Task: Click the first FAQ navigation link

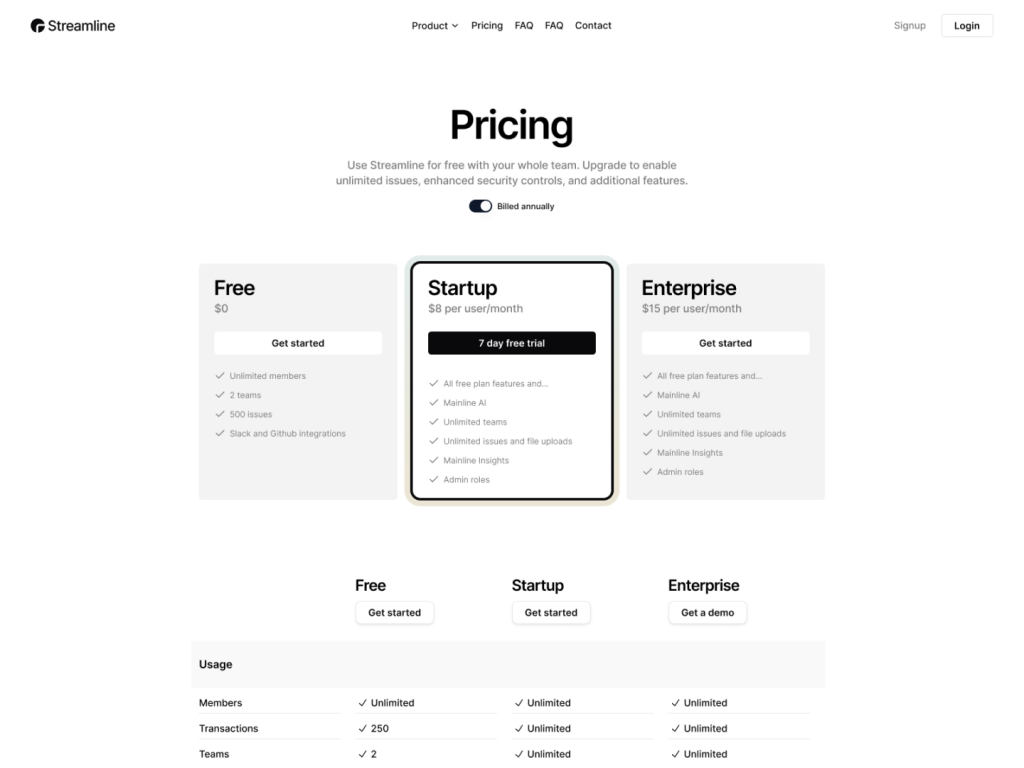Action: (523, 25)
